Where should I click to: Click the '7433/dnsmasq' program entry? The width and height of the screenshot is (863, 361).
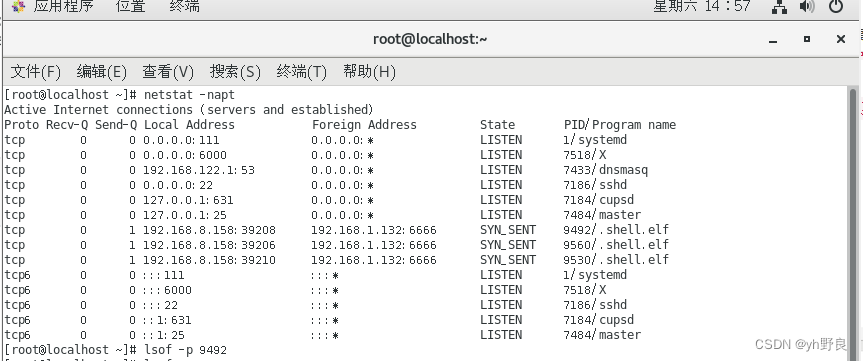(605, 170)
